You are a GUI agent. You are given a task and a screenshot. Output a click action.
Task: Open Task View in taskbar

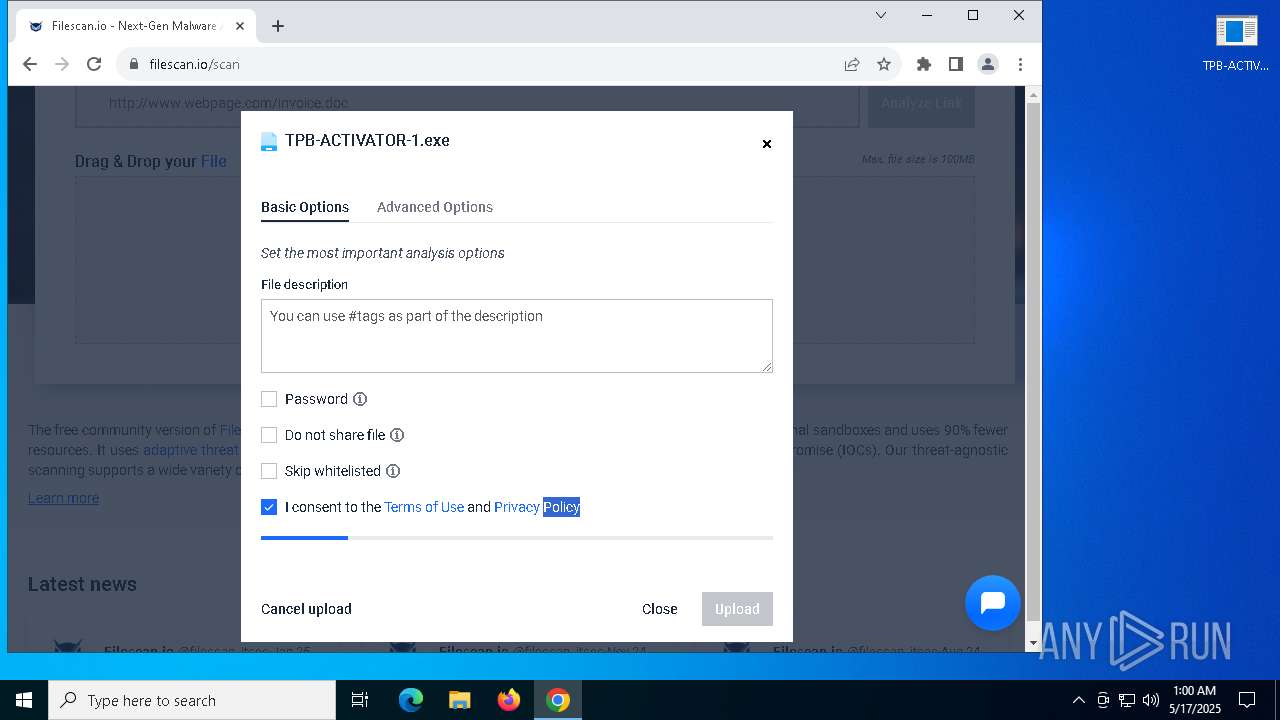click(360, 700)
